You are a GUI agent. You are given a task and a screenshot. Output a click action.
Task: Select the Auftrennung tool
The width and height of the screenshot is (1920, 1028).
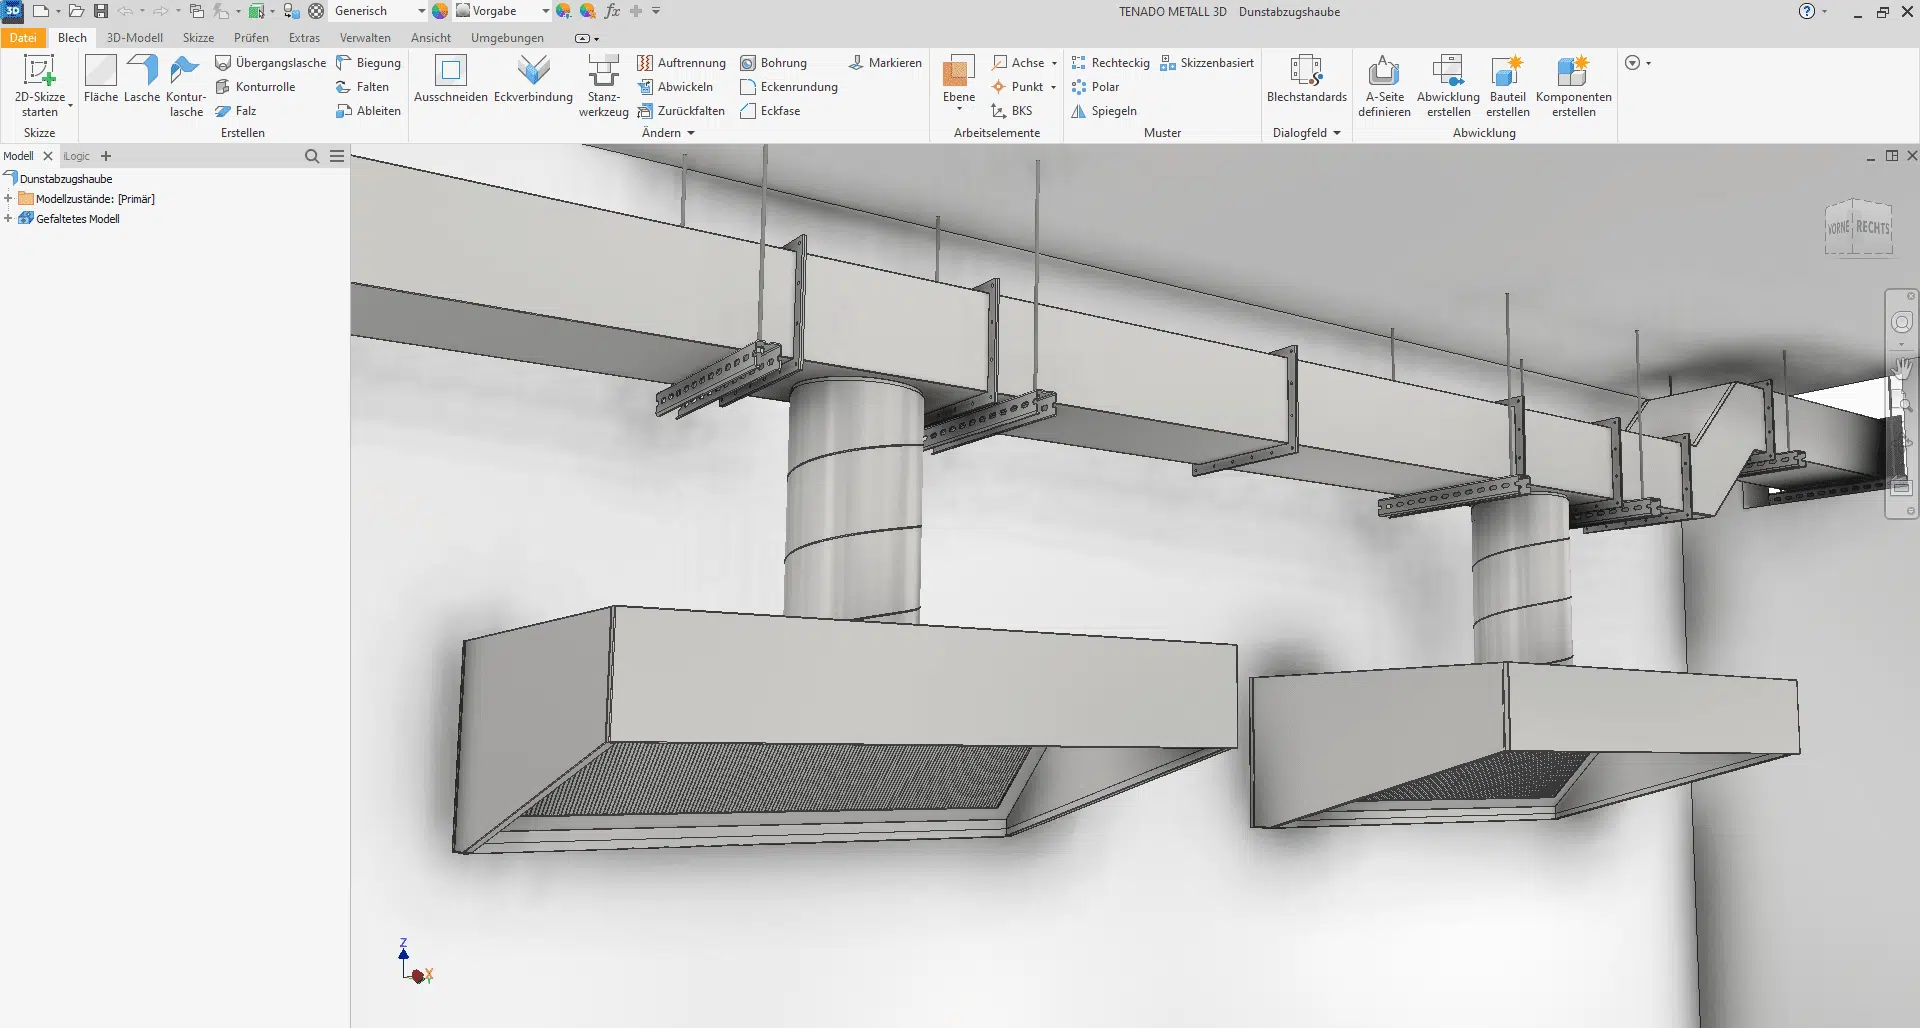(x=681, y=63)
